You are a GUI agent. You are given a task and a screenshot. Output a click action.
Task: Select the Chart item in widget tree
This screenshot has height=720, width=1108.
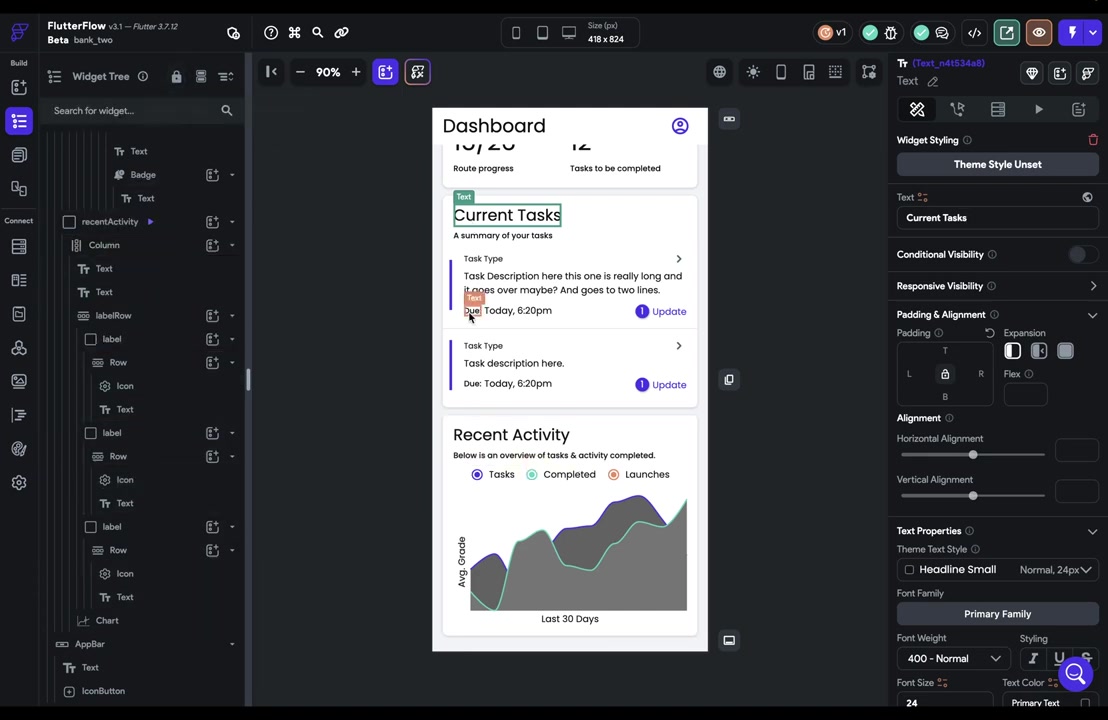[107, 620]
